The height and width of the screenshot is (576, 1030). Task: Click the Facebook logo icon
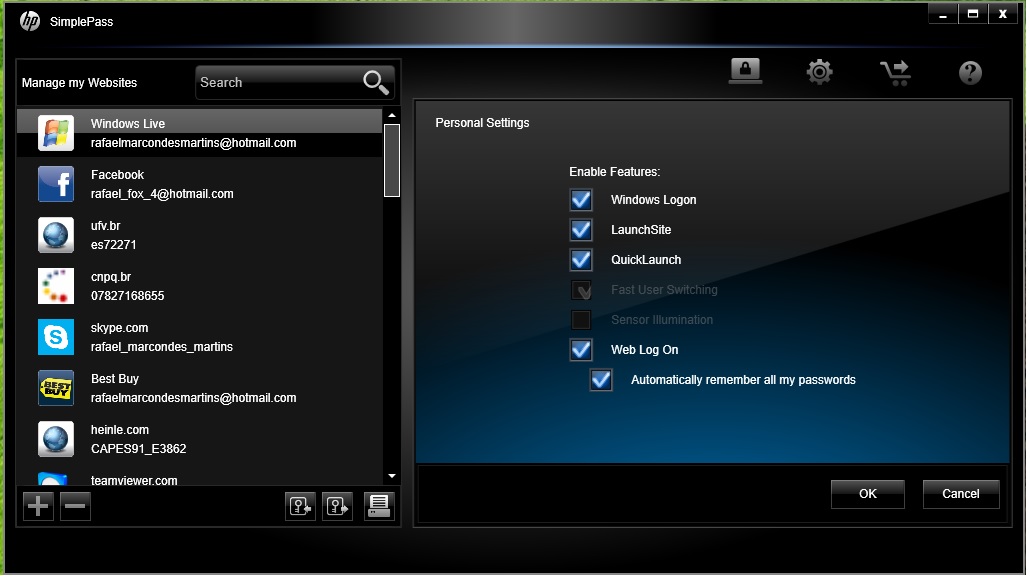pos(56,184)
